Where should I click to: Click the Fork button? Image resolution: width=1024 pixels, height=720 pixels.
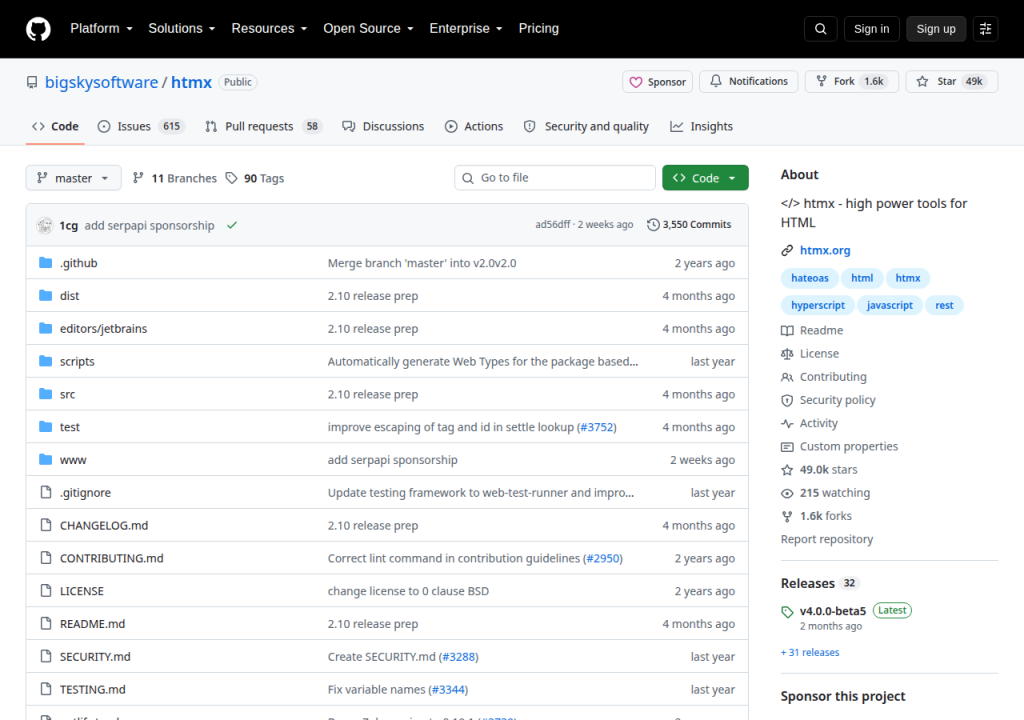(852, 81)
